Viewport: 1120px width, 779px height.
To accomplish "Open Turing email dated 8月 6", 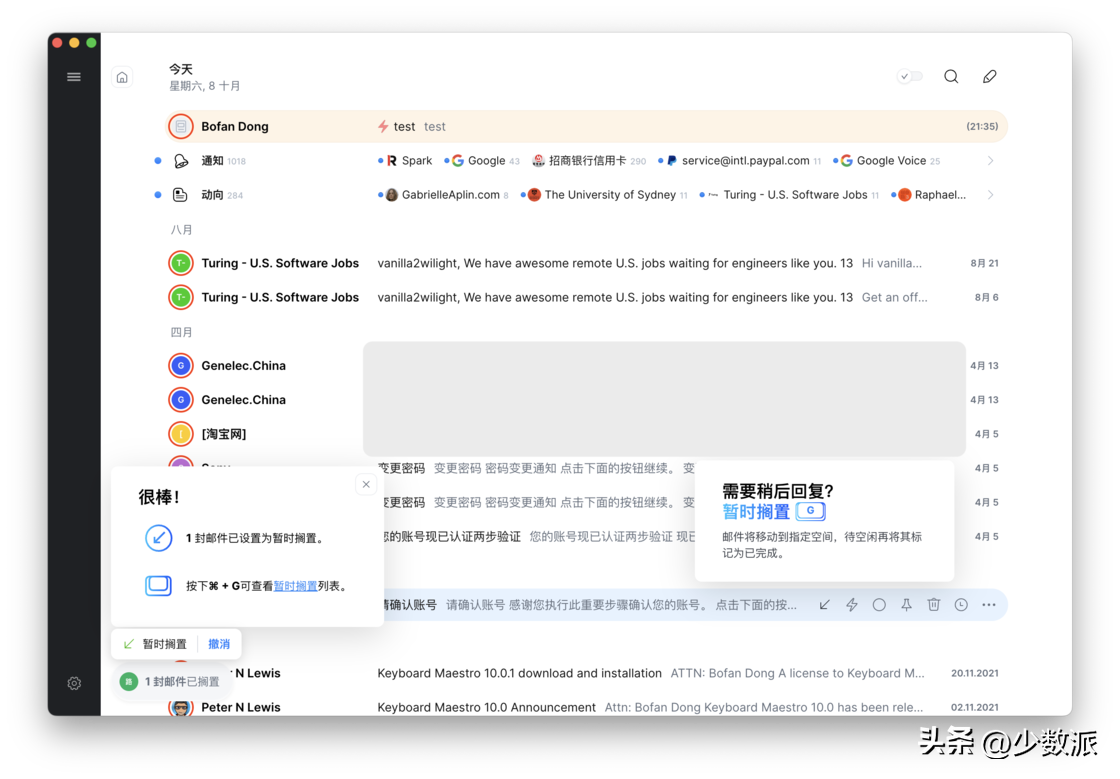I will tap(586, 298).
